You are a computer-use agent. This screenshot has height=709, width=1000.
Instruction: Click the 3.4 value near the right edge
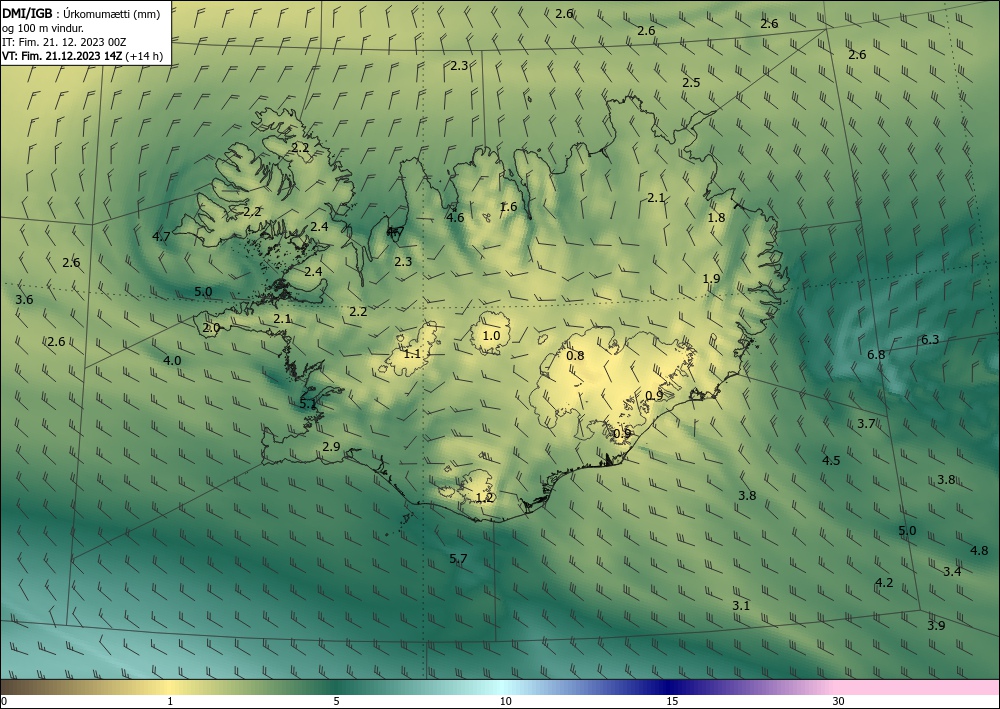point(952,571)
